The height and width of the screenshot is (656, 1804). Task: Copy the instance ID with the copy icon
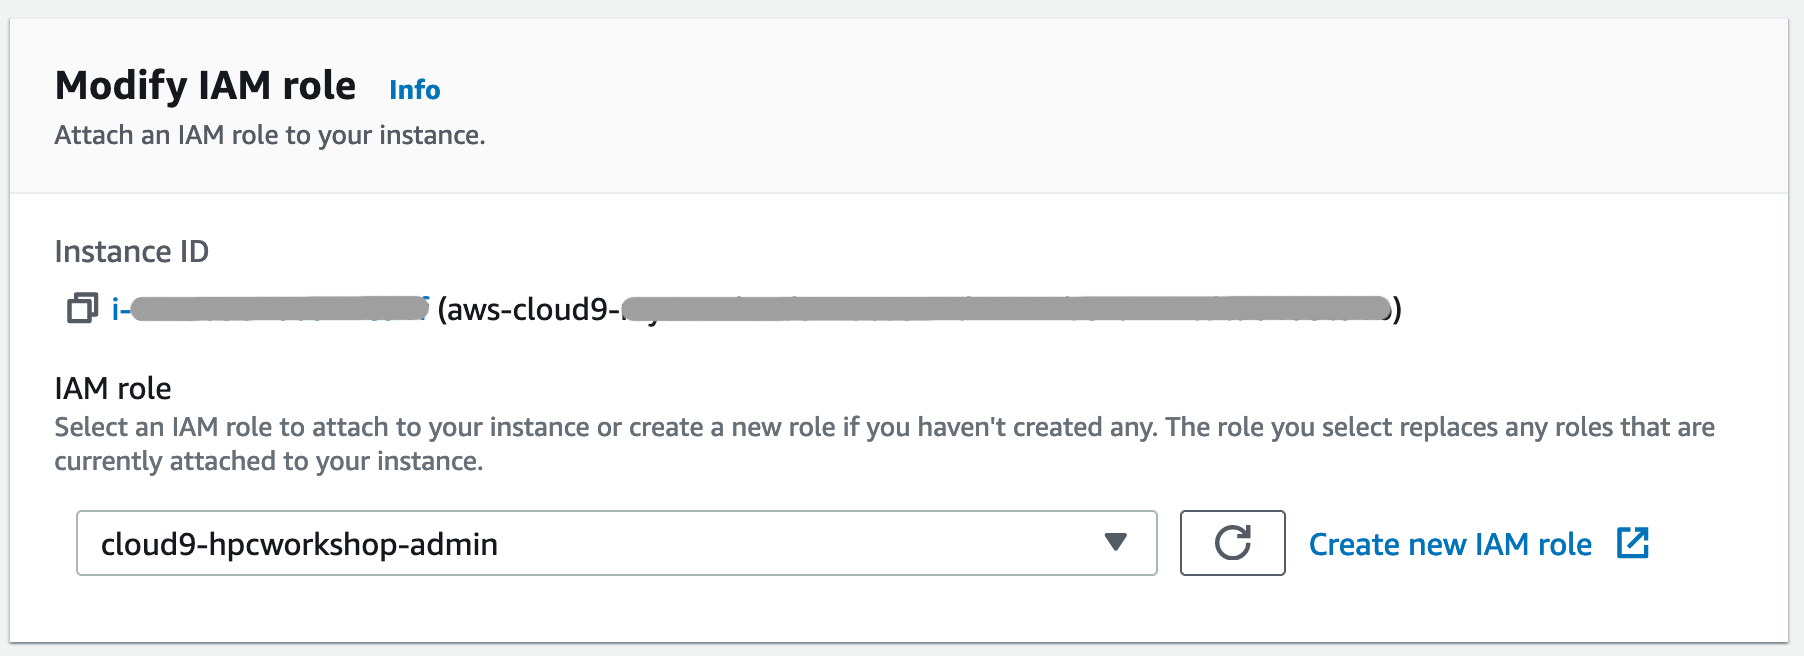82,309
